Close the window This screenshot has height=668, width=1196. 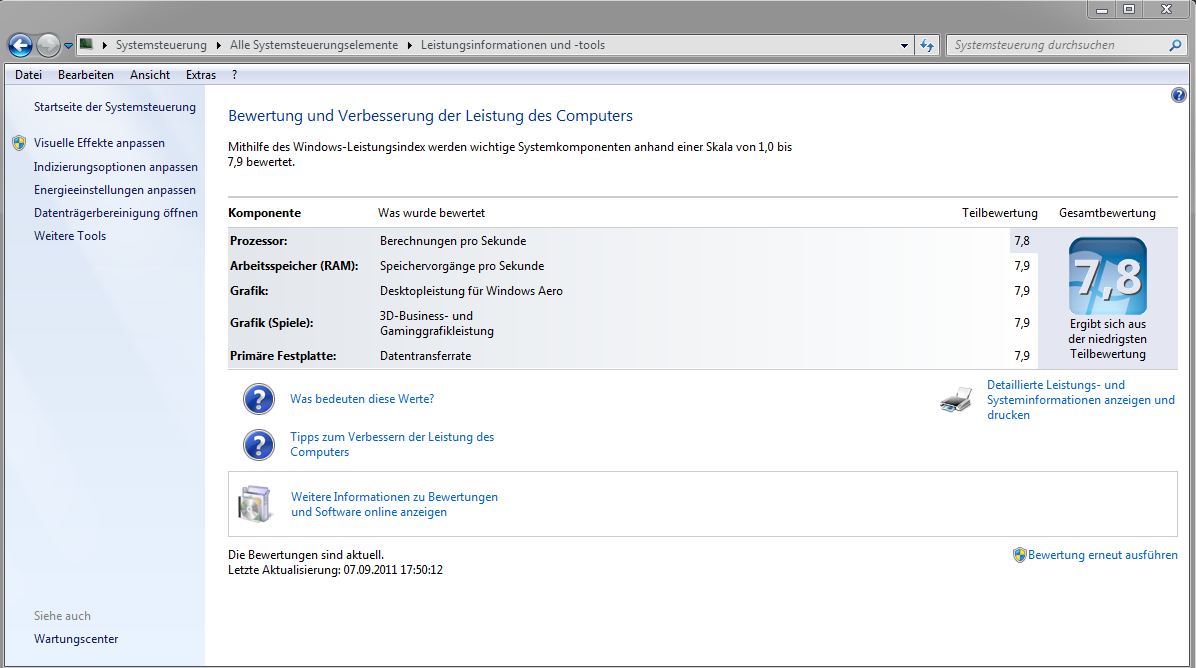pos(1166,9)
